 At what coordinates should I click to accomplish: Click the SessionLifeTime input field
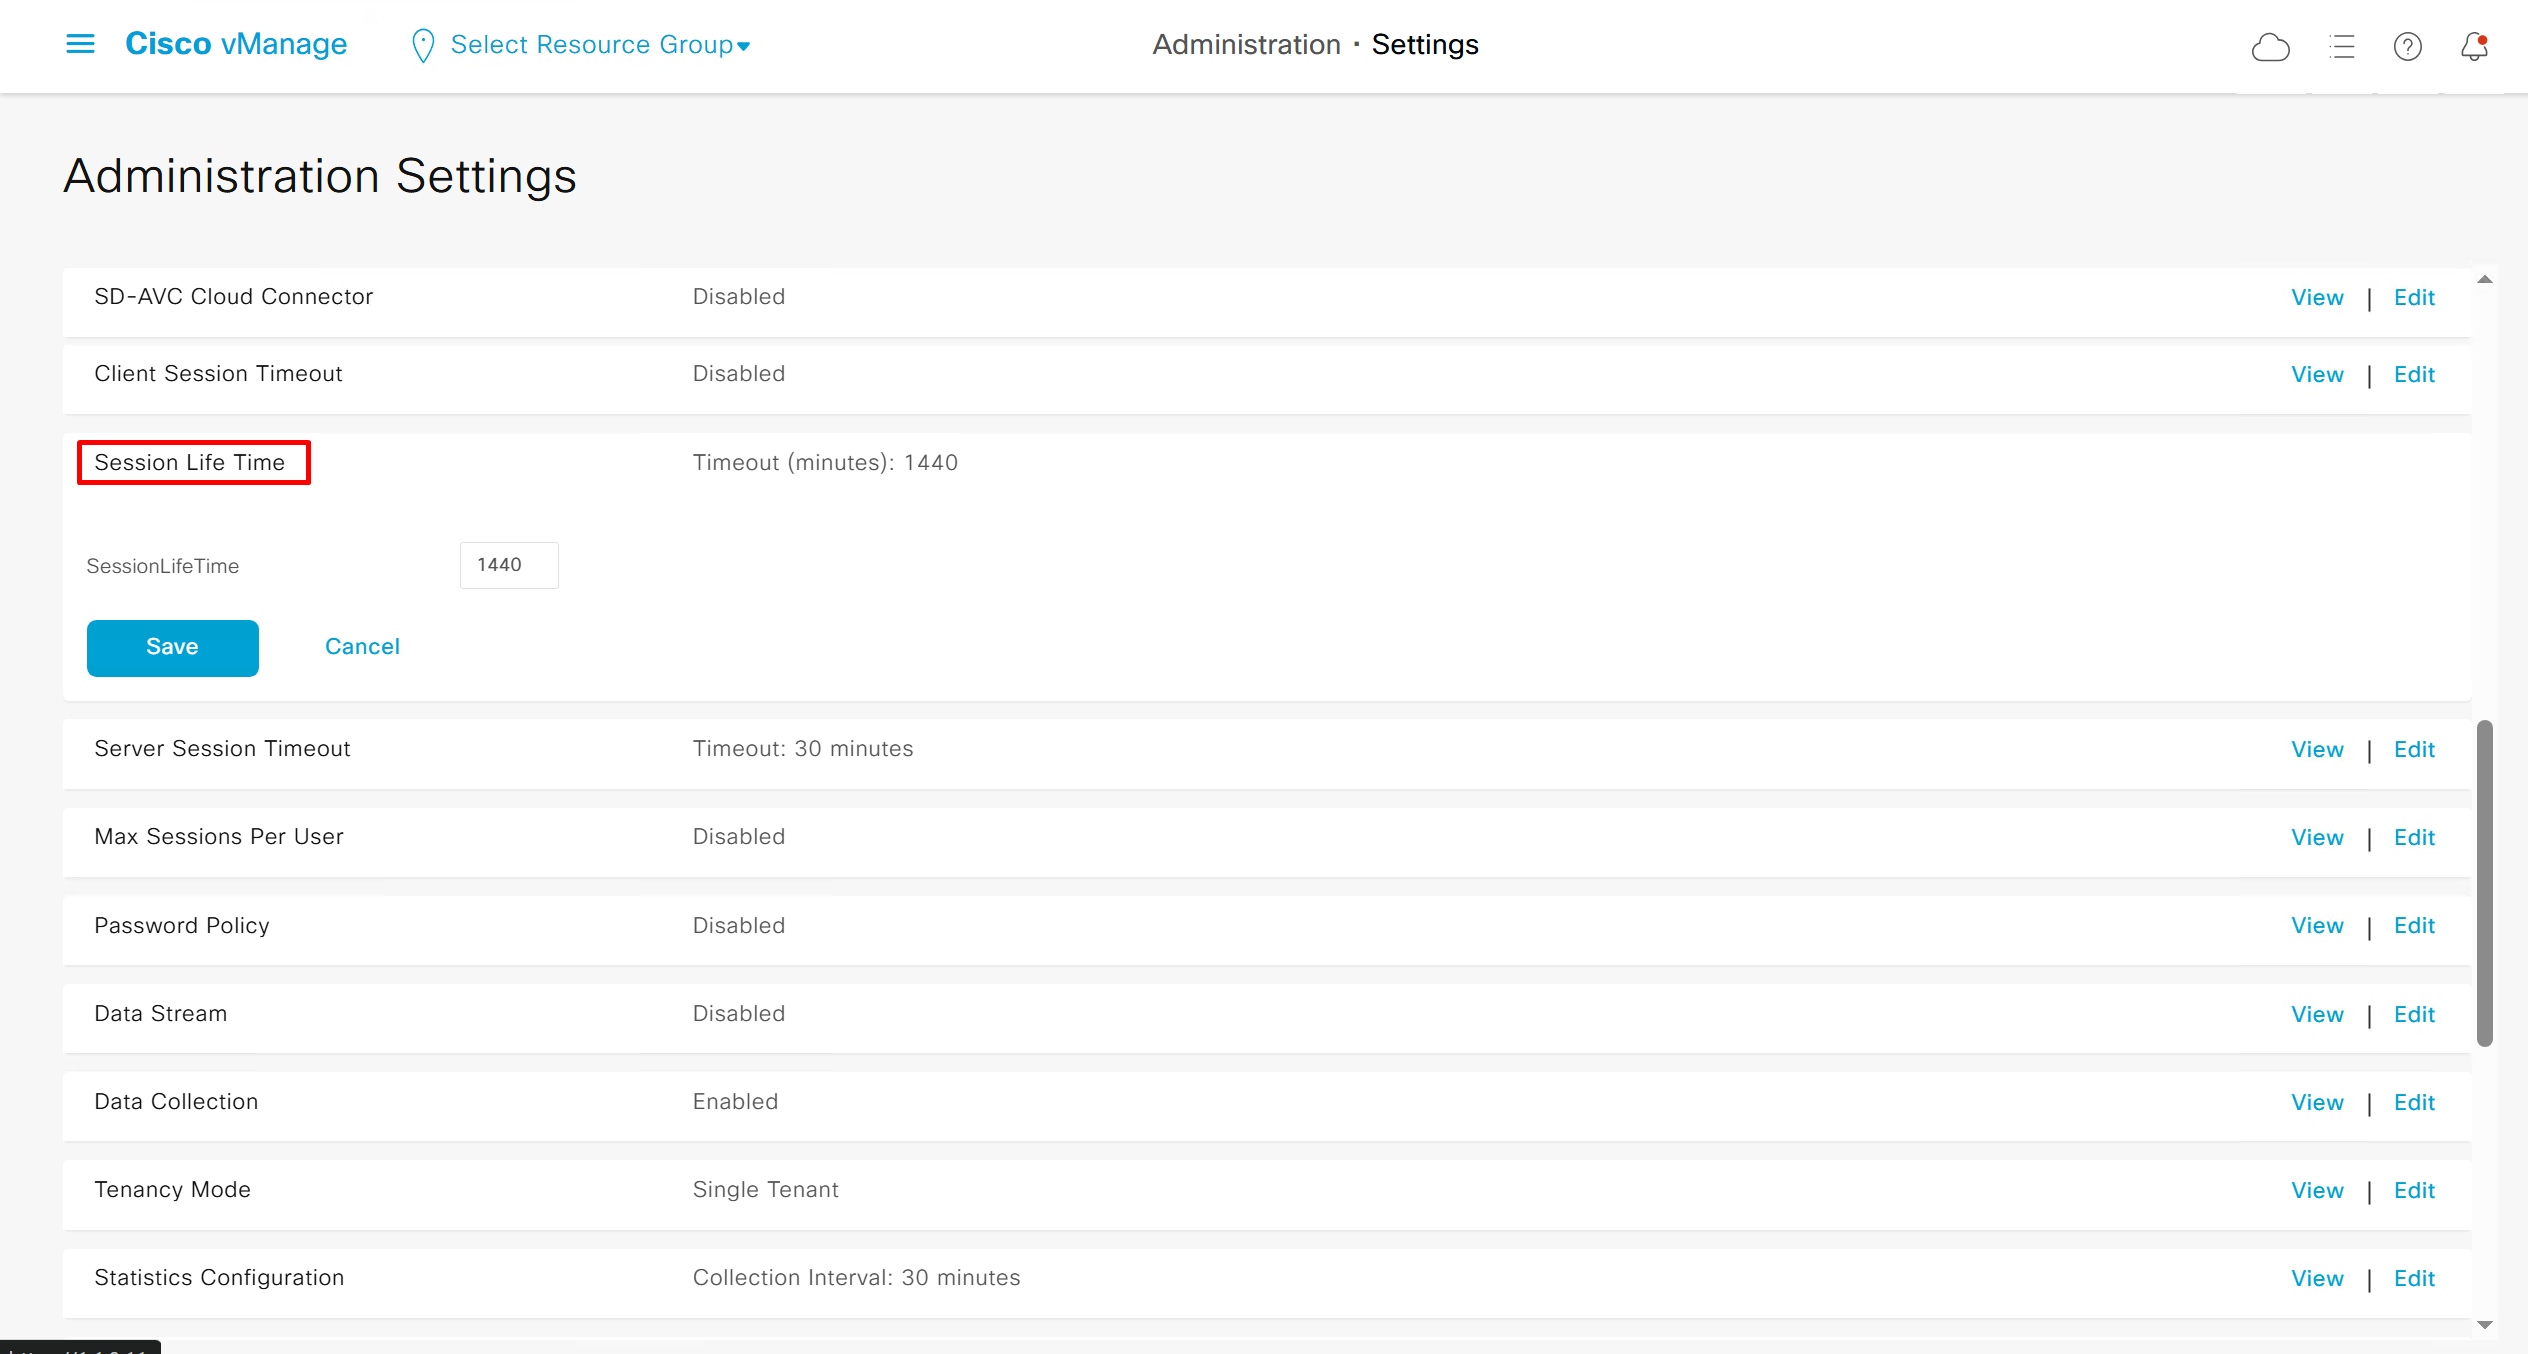click(508, 565)
